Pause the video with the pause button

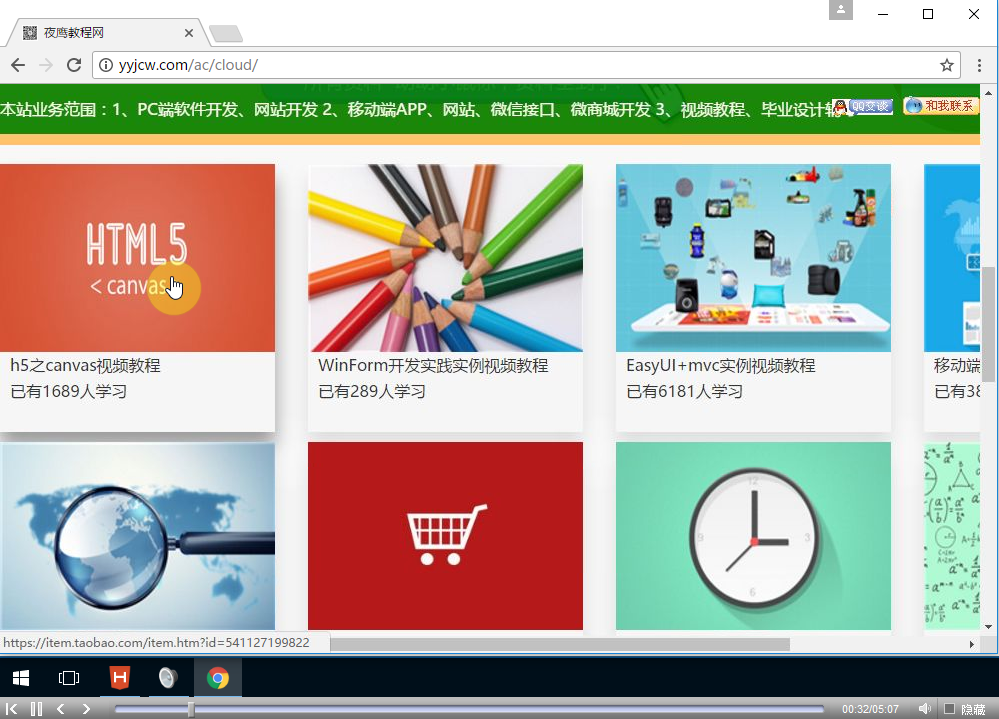(x=36, y=709)
